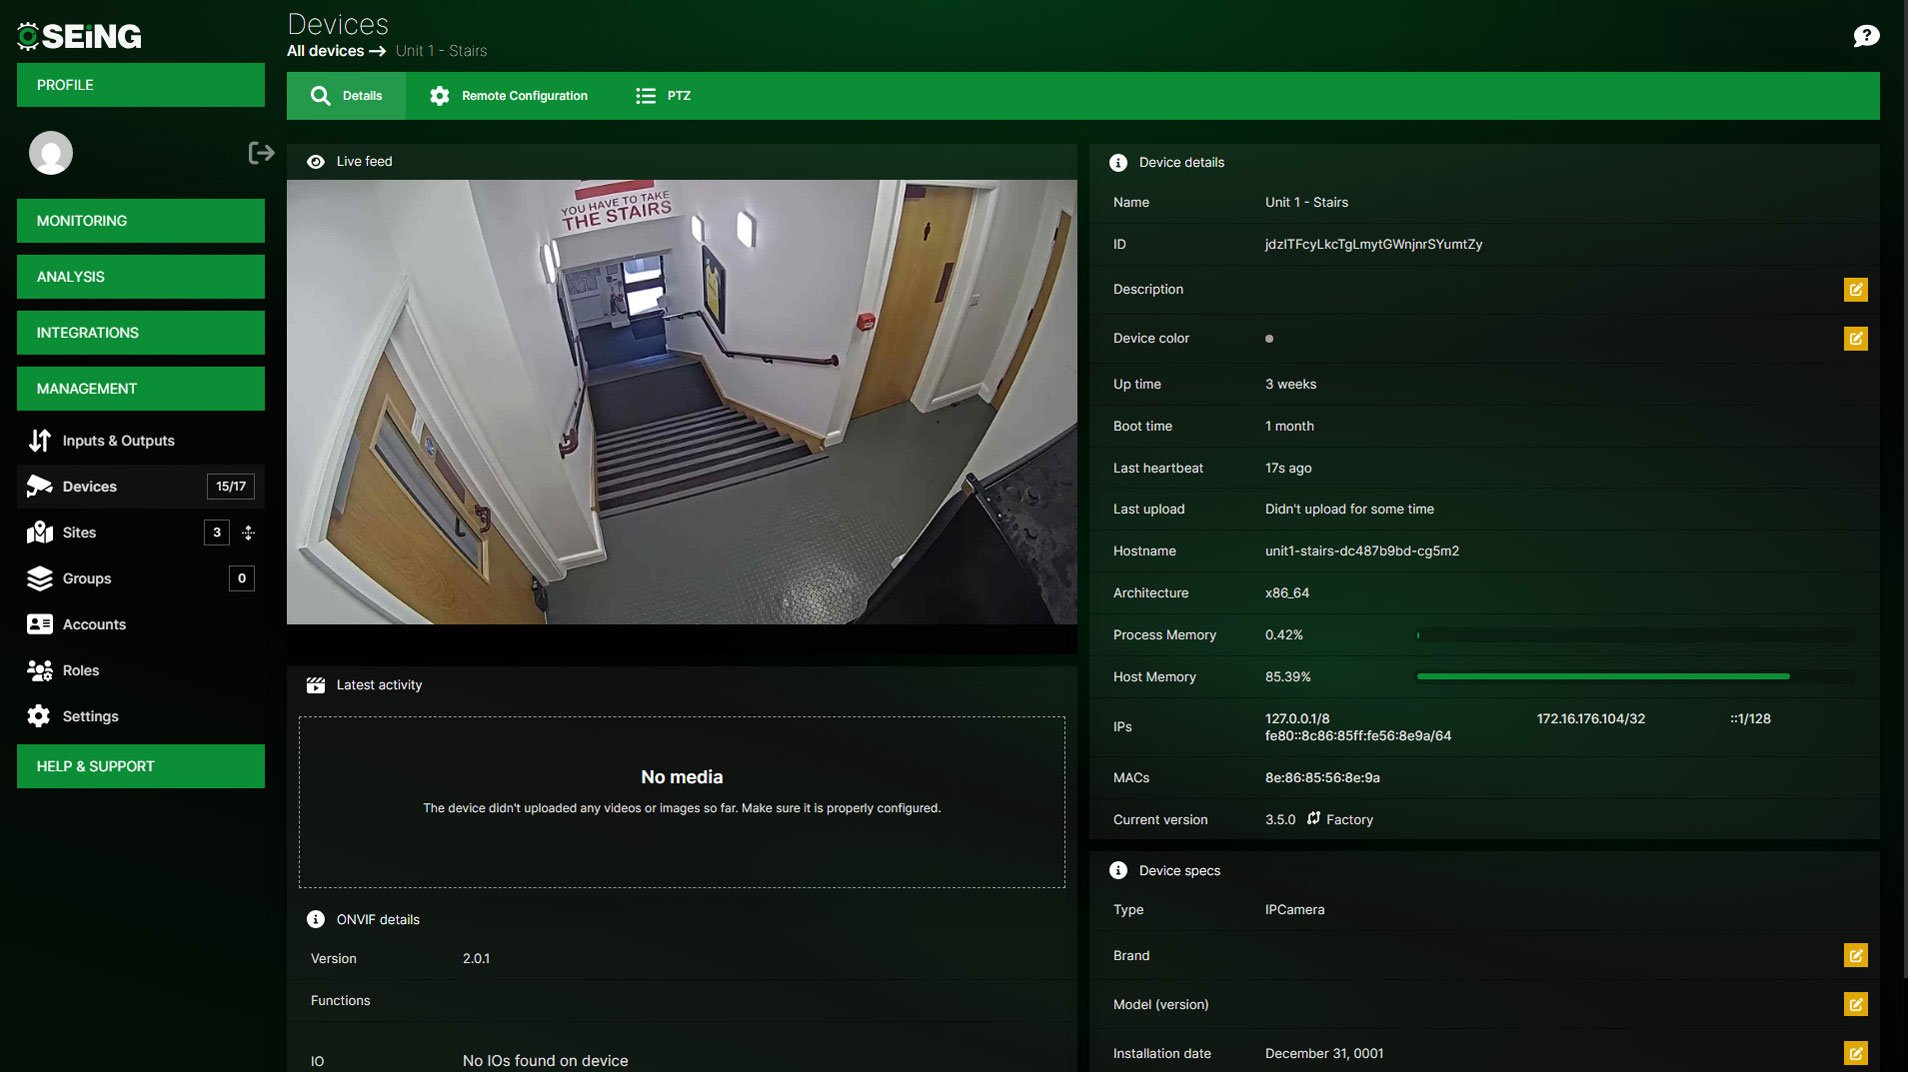The height and width of the screenshot is (1072, 1908).
Task: Expand the ANALYSIS section
Action: click(x=141, y=277)
